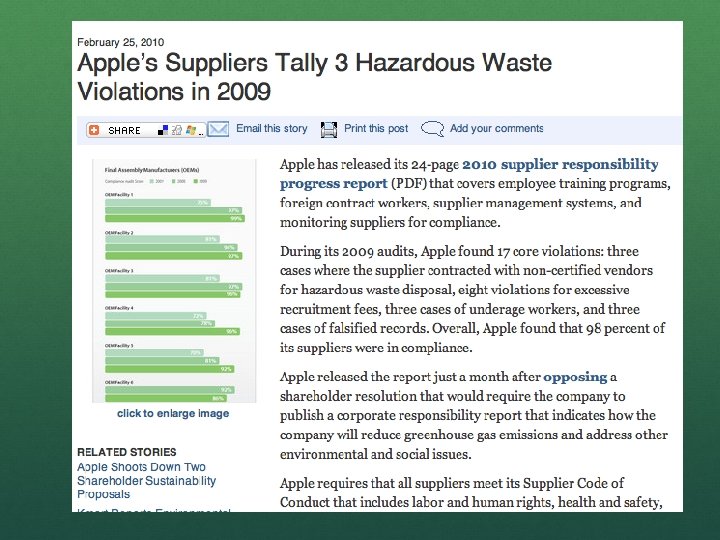This screenshot has height=540, width=720.
Task: Open 'Add your comments' link
Action: (x=496, y=129)
